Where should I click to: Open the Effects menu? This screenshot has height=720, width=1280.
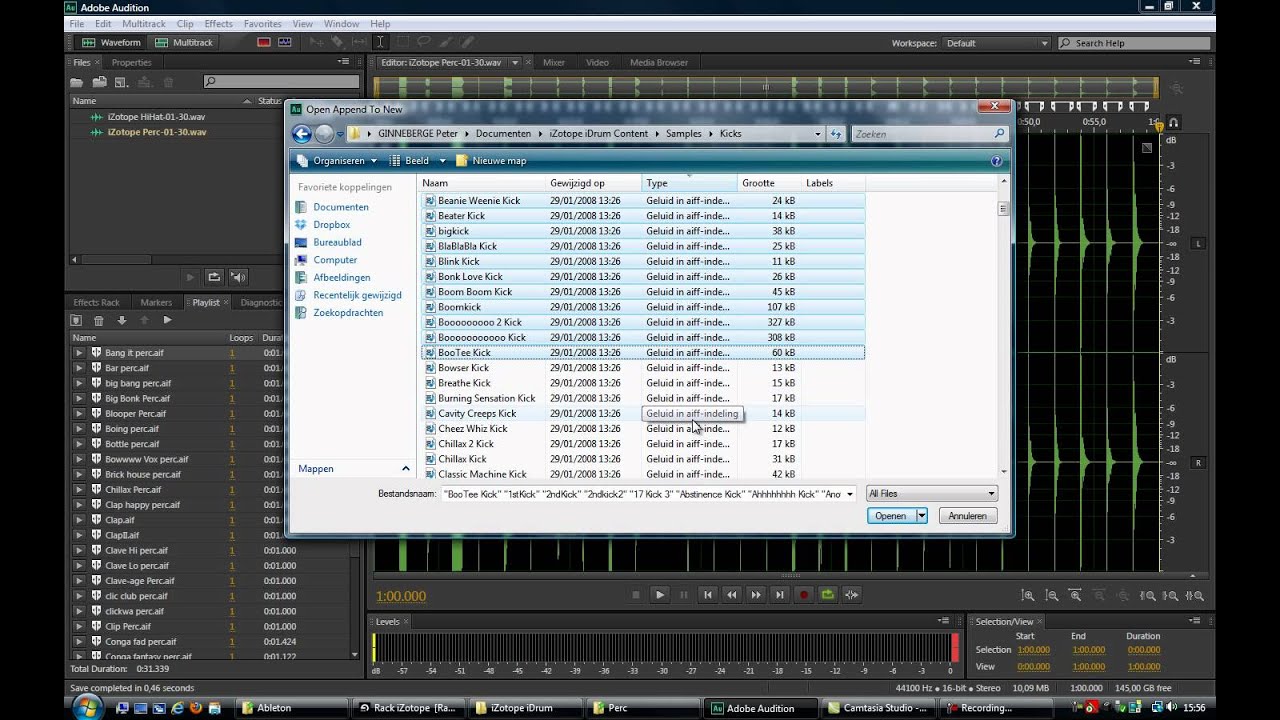tap(218, 24)
